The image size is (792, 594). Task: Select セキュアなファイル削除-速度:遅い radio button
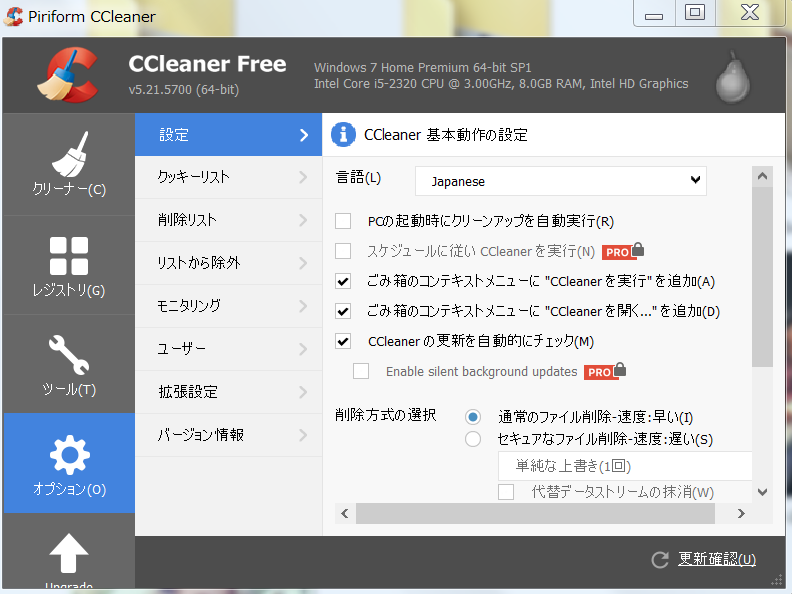(473, 439)
